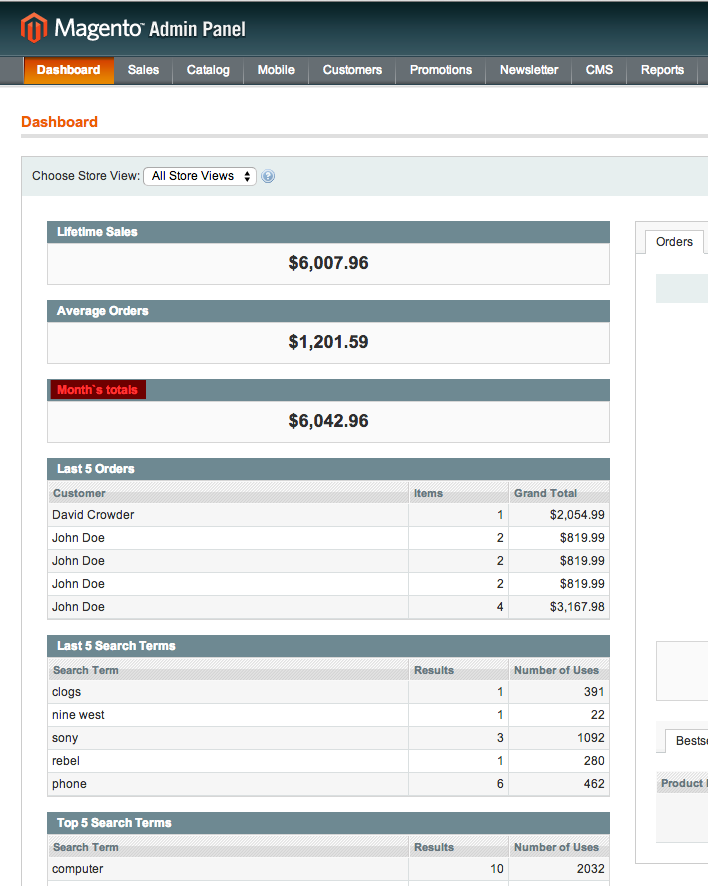Image resolution: width=708 pixels, height=886 pixels.
Task: Click the Average Orders header
Action: (x=328, y=311)
